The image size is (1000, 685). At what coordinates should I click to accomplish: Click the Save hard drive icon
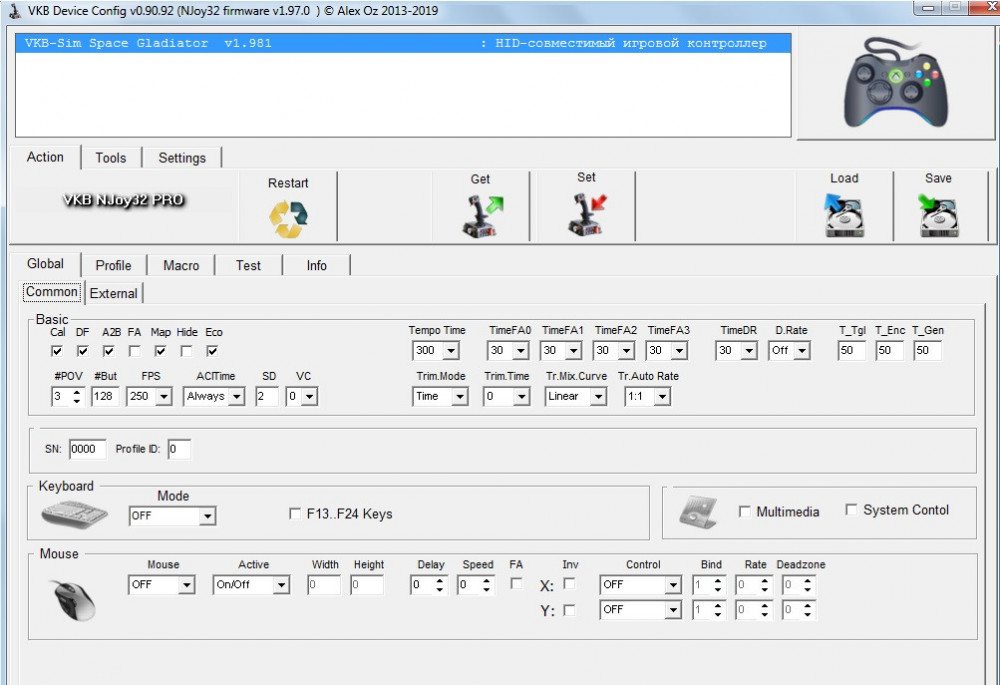point(938,216)
